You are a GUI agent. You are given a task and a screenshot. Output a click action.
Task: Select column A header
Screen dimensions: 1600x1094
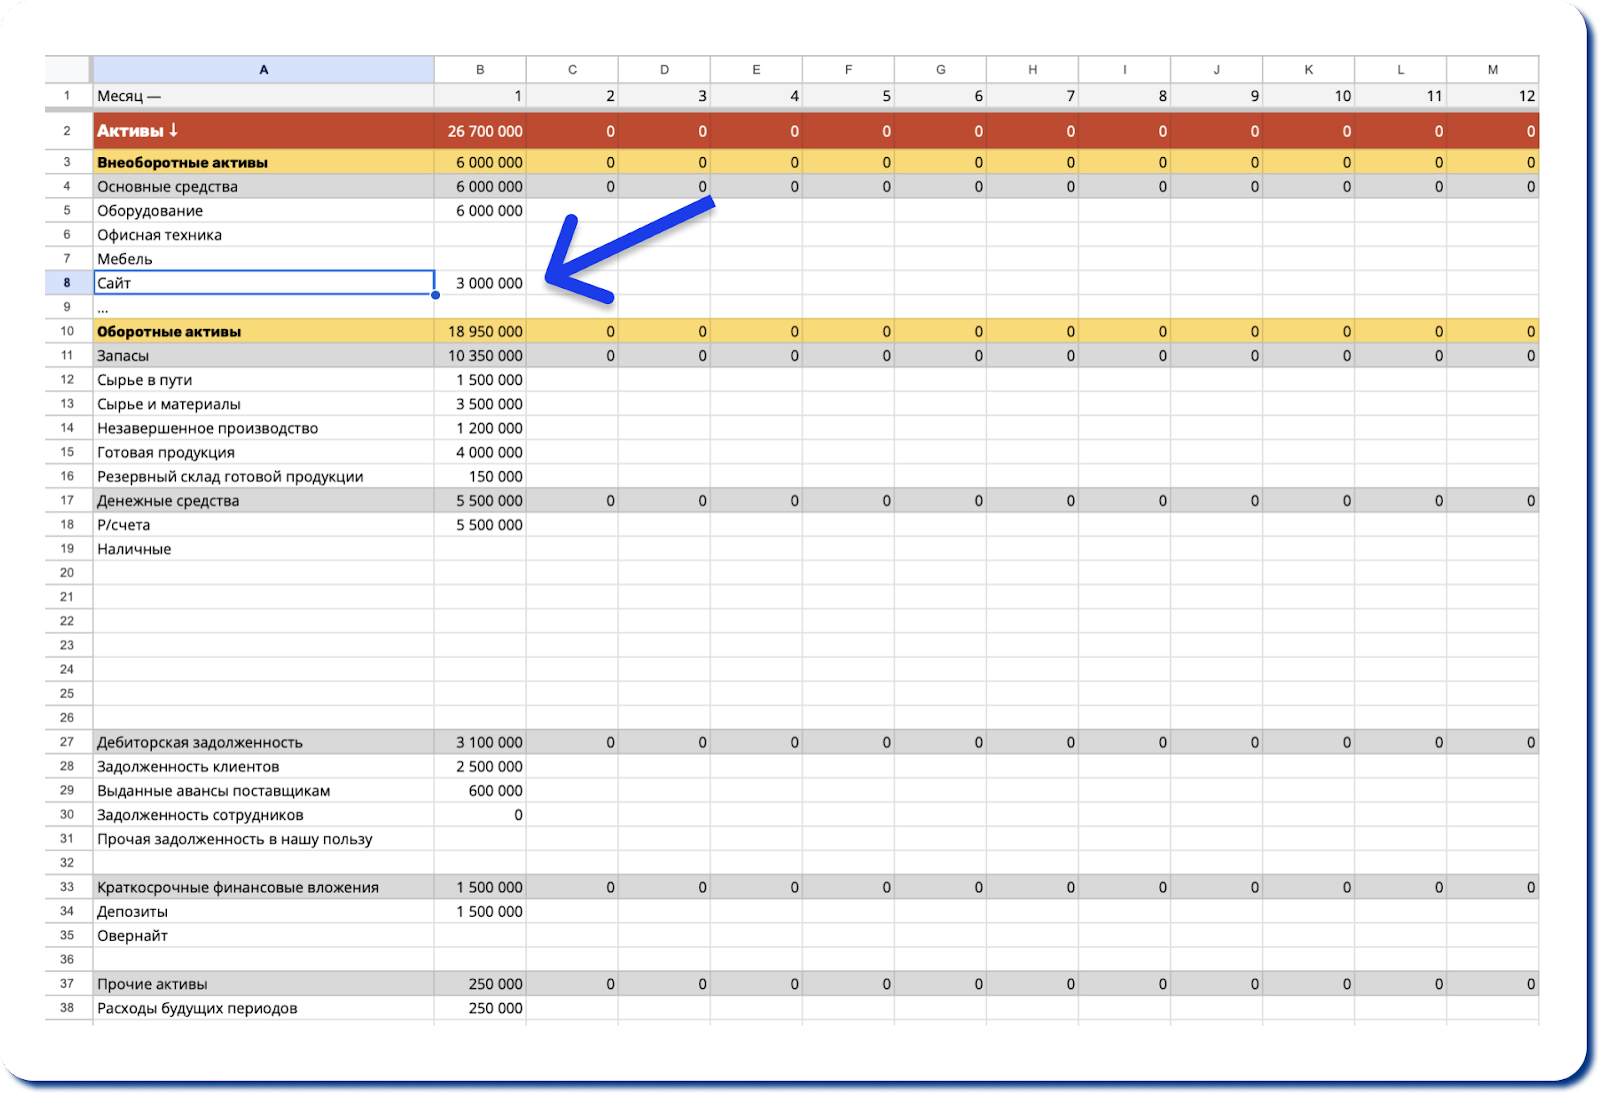point(264,70)
